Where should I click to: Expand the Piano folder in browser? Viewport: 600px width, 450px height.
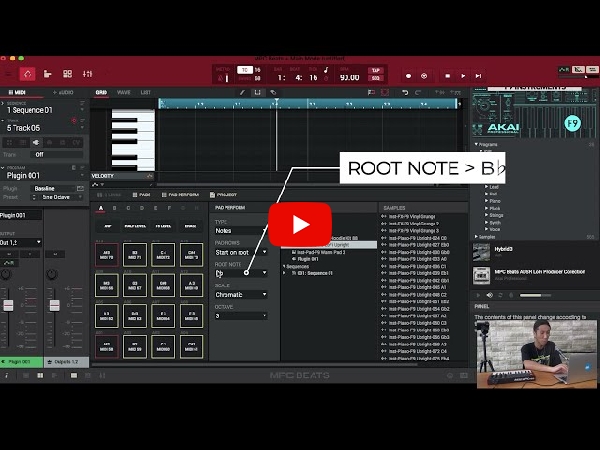(x=487, y=201)
